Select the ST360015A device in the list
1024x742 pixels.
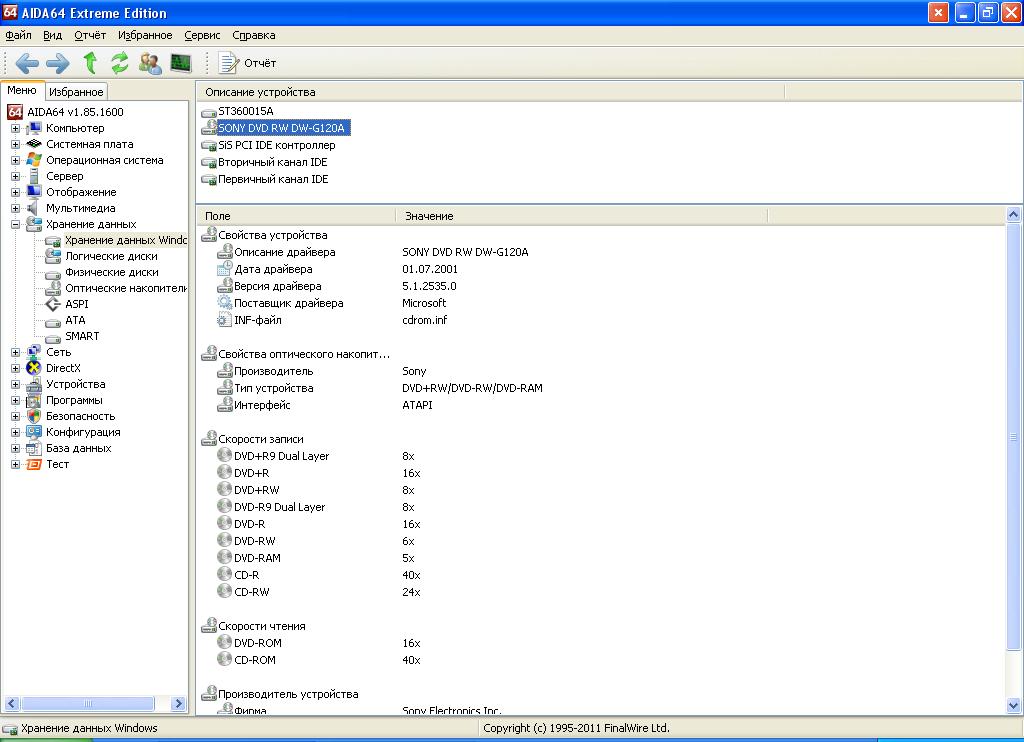pos(246,111)
